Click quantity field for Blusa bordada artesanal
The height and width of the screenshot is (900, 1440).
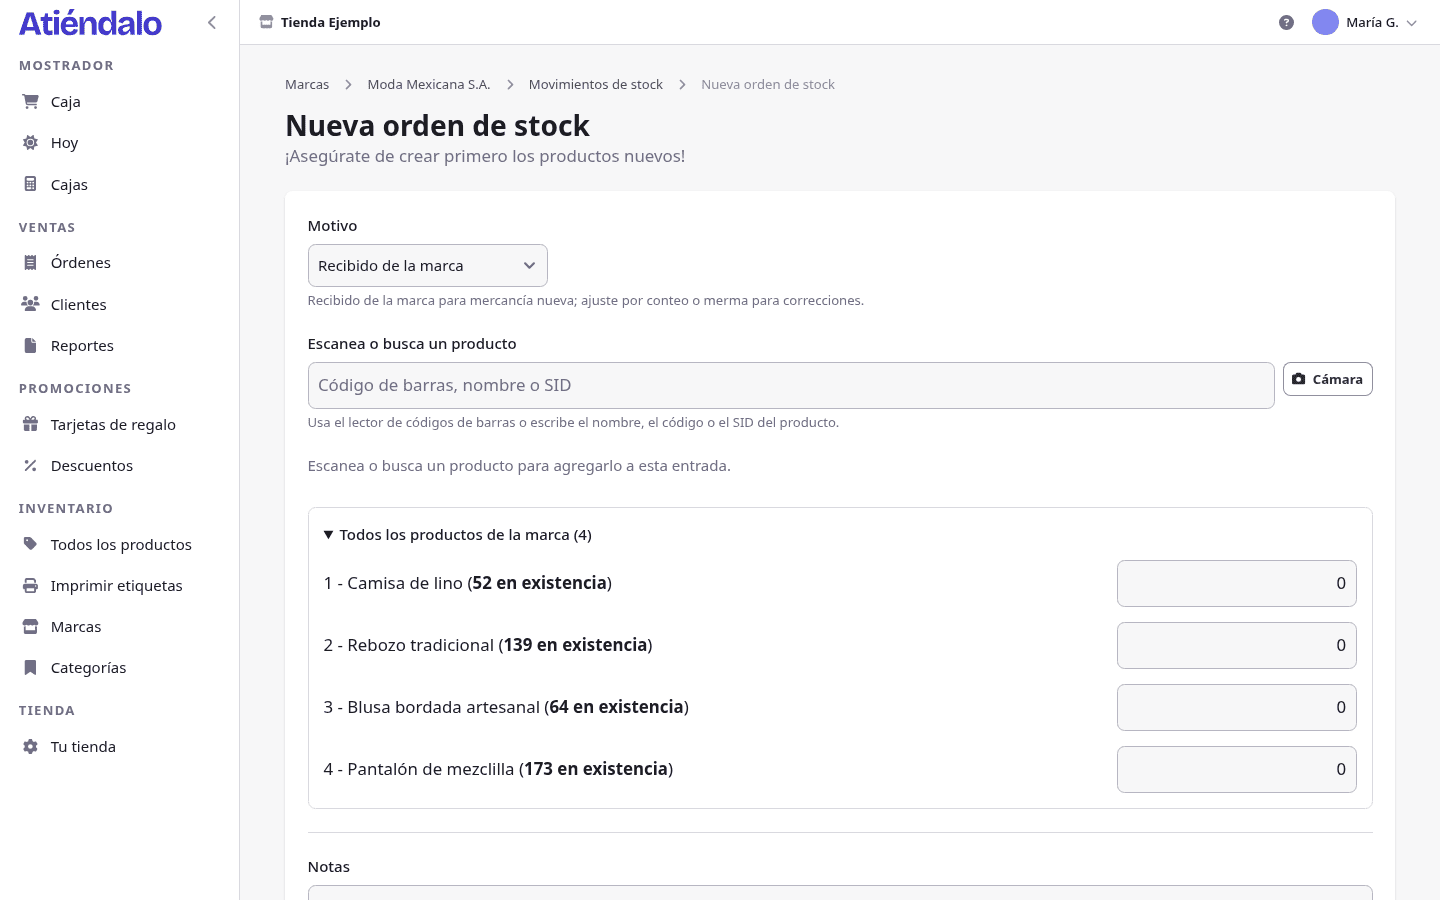pyautogui.click(x=1236, y=707)
